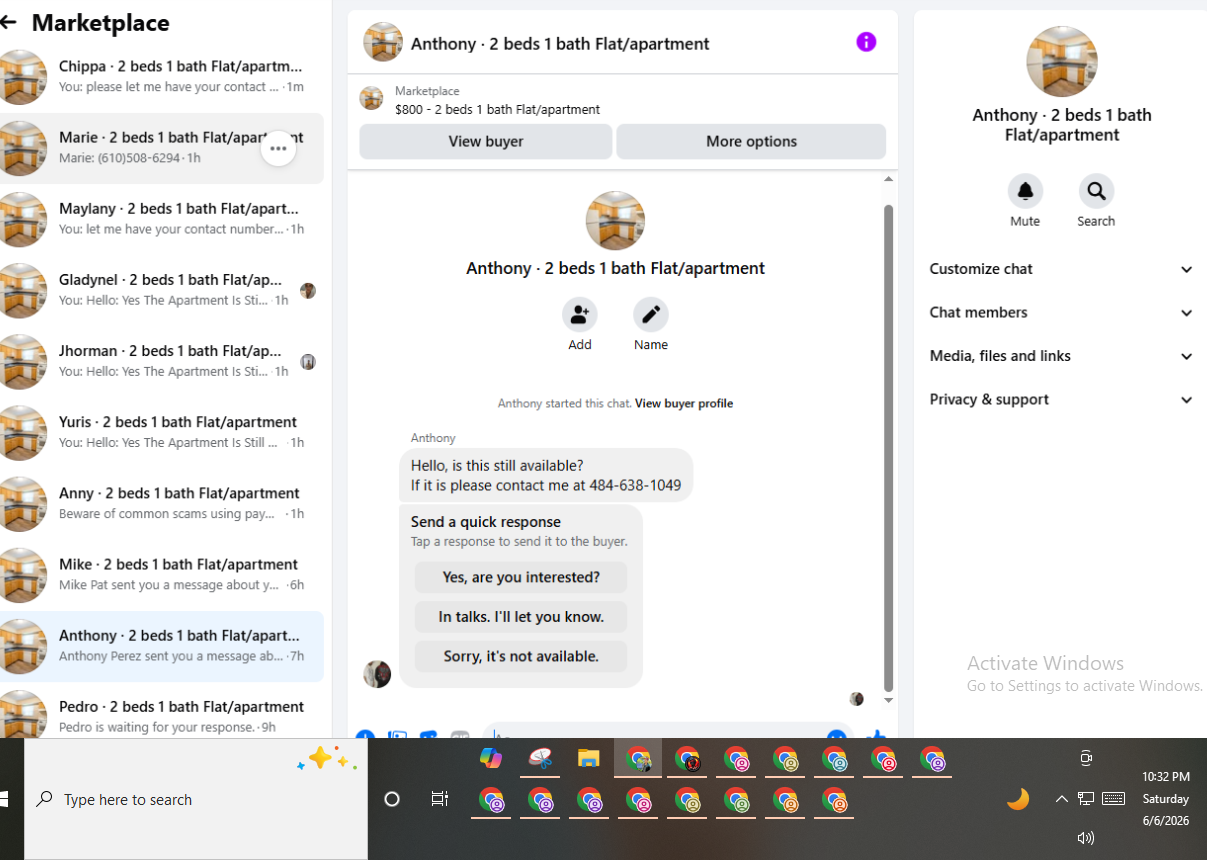Send quick response 'Sorry, it's not available.'
Viewport: 1207px width, 860px height.
point(521,656)
